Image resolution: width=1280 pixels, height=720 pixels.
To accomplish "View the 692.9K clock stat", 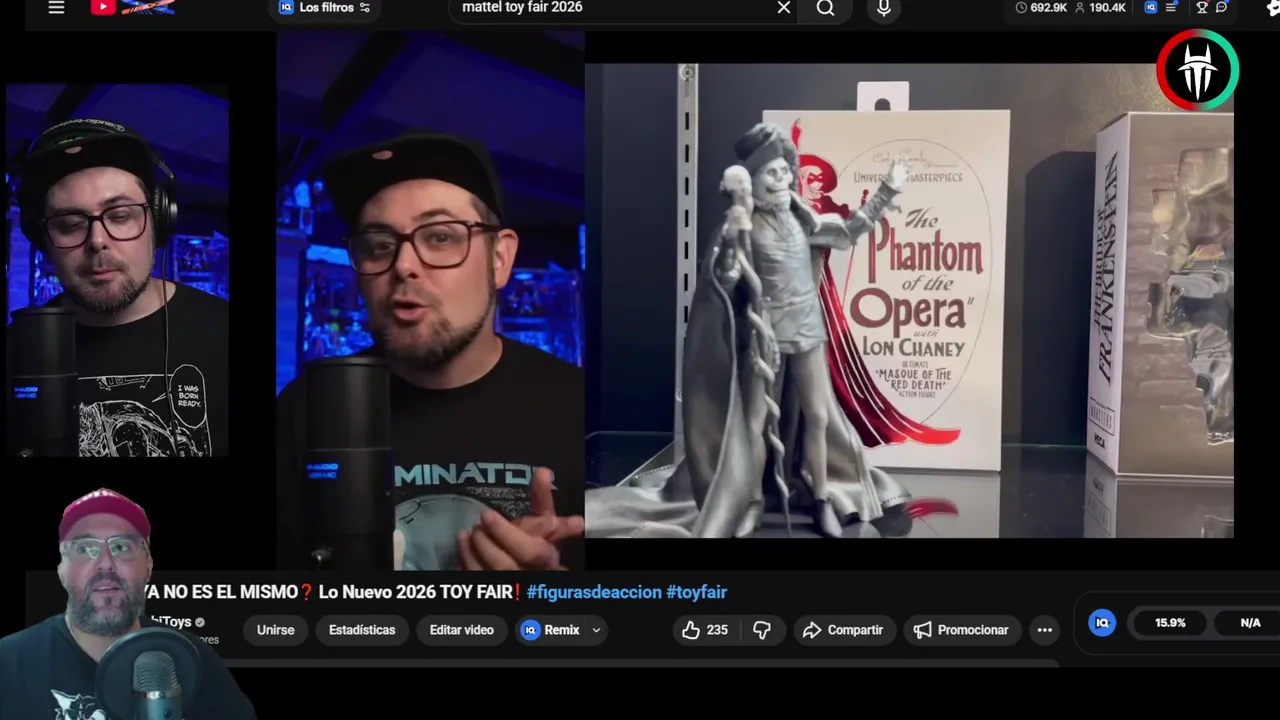I will point(1041,8).
